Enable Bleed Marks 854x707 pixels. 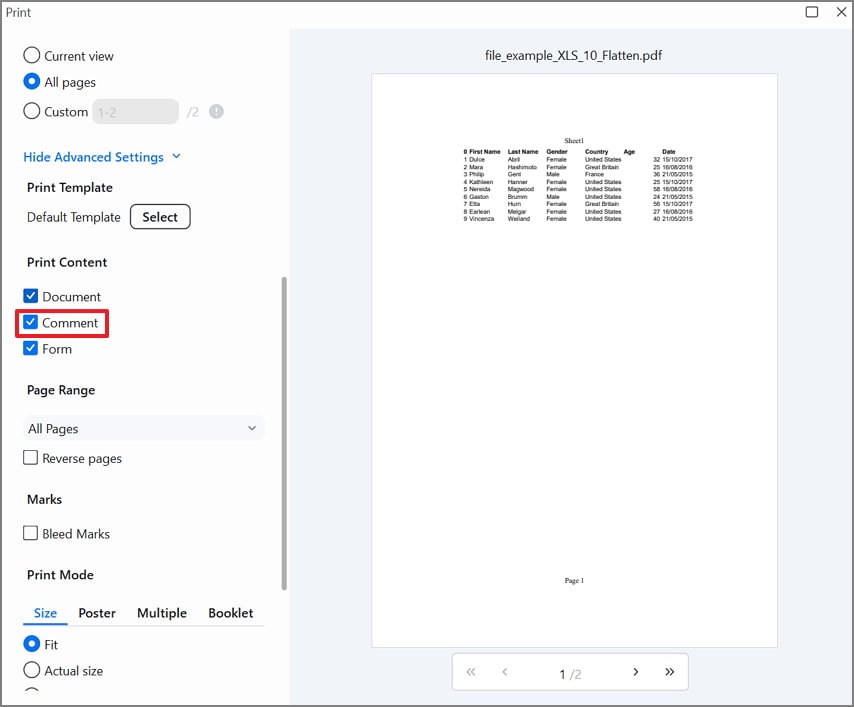click(x=31, y=533)
